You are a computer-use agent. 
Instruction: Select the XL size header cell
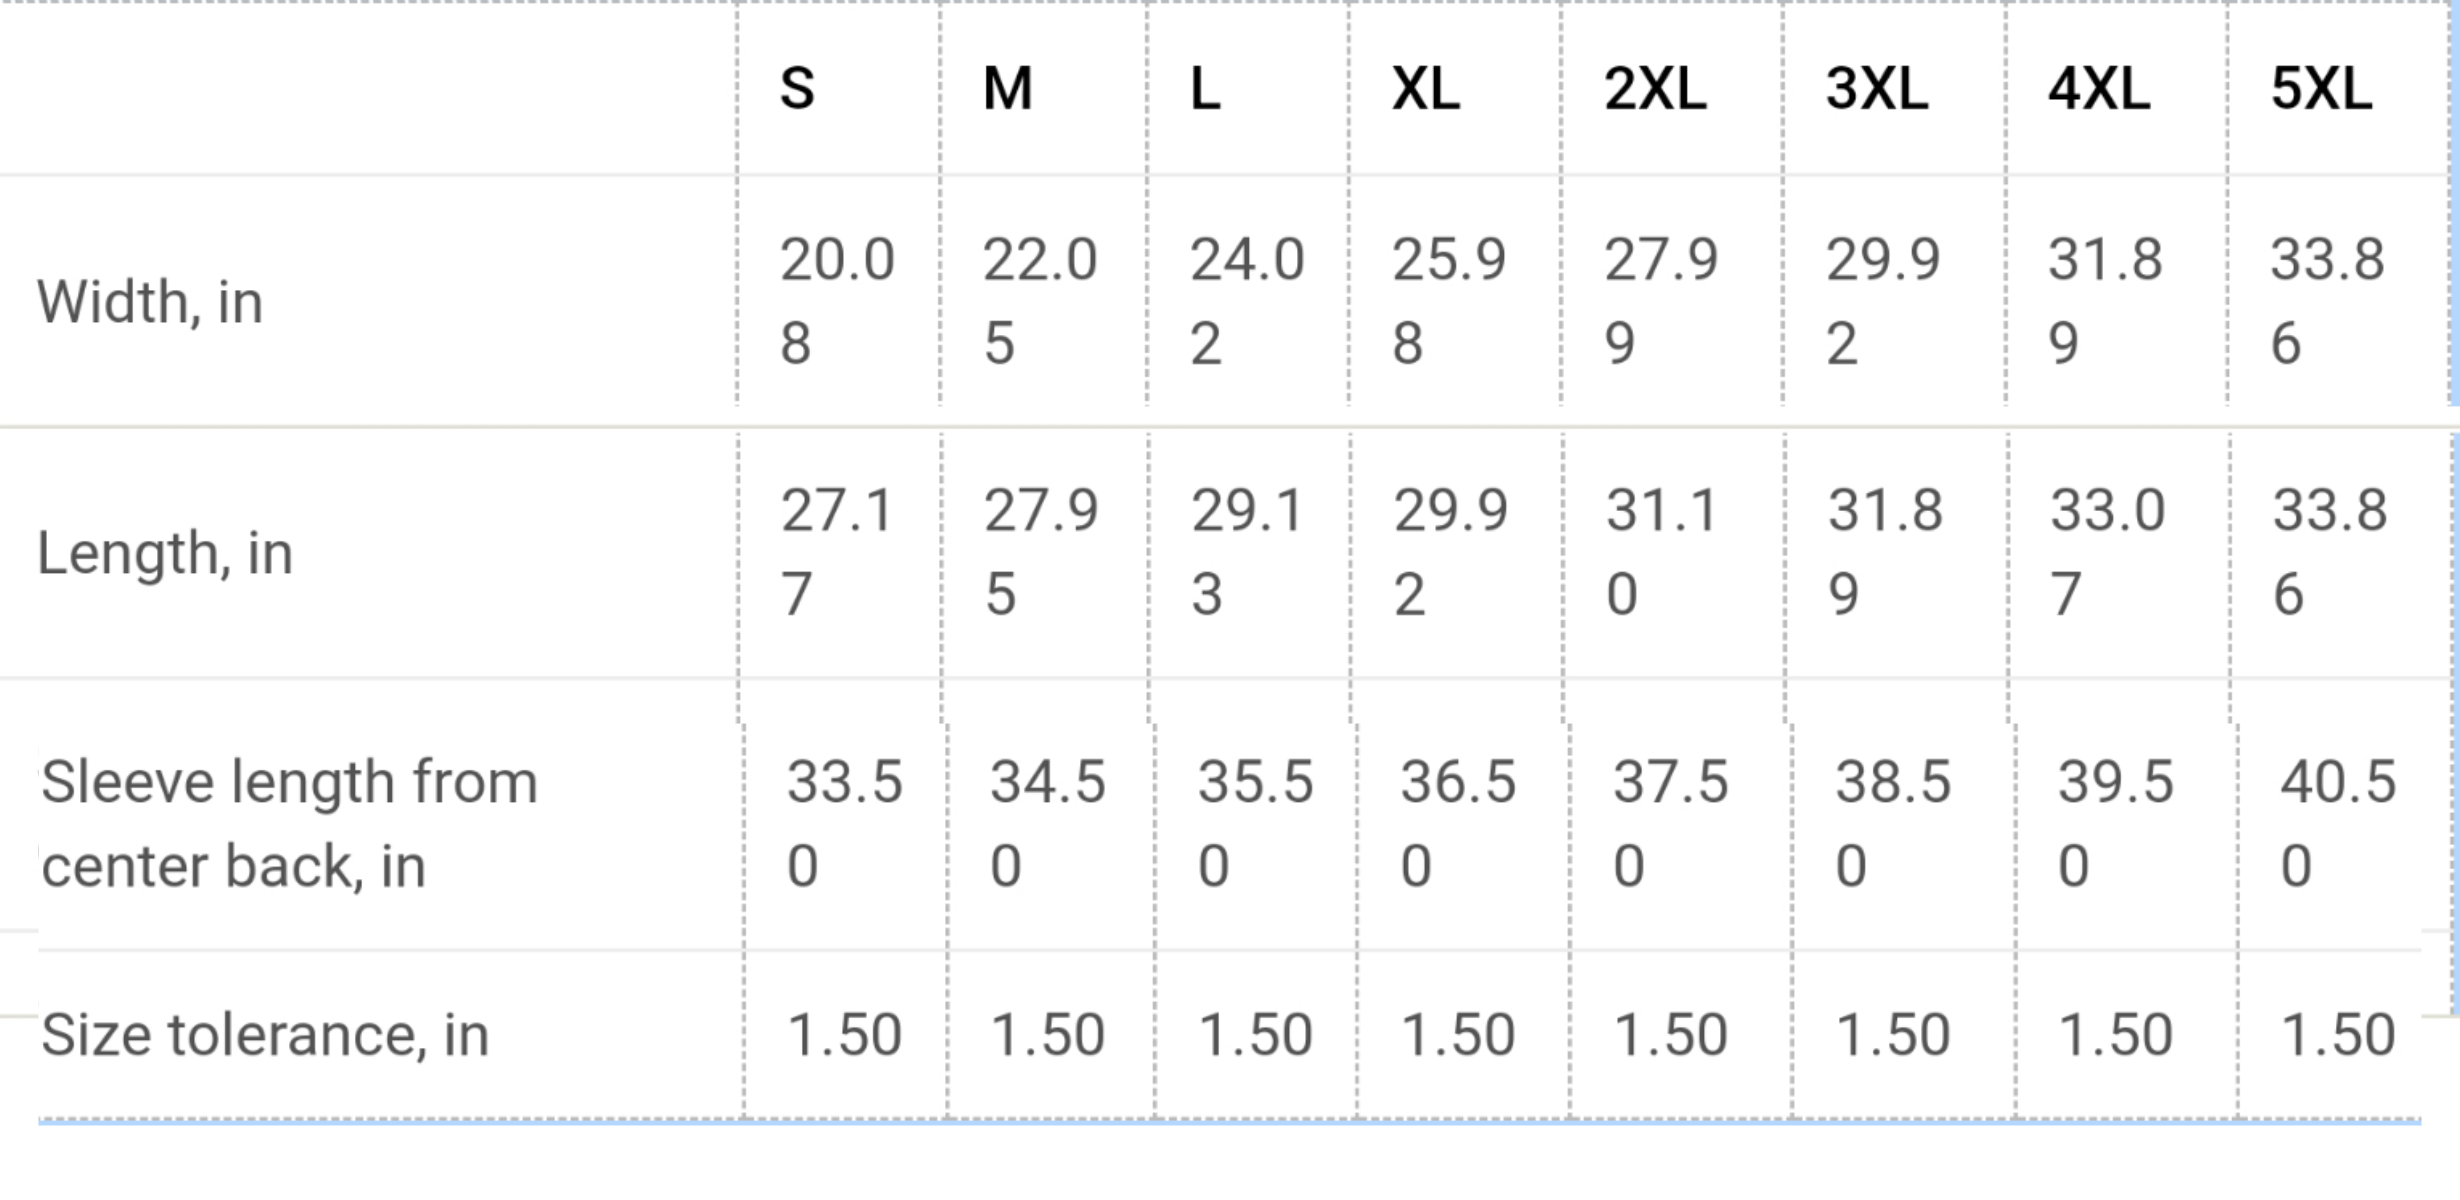pos(1426,89)
